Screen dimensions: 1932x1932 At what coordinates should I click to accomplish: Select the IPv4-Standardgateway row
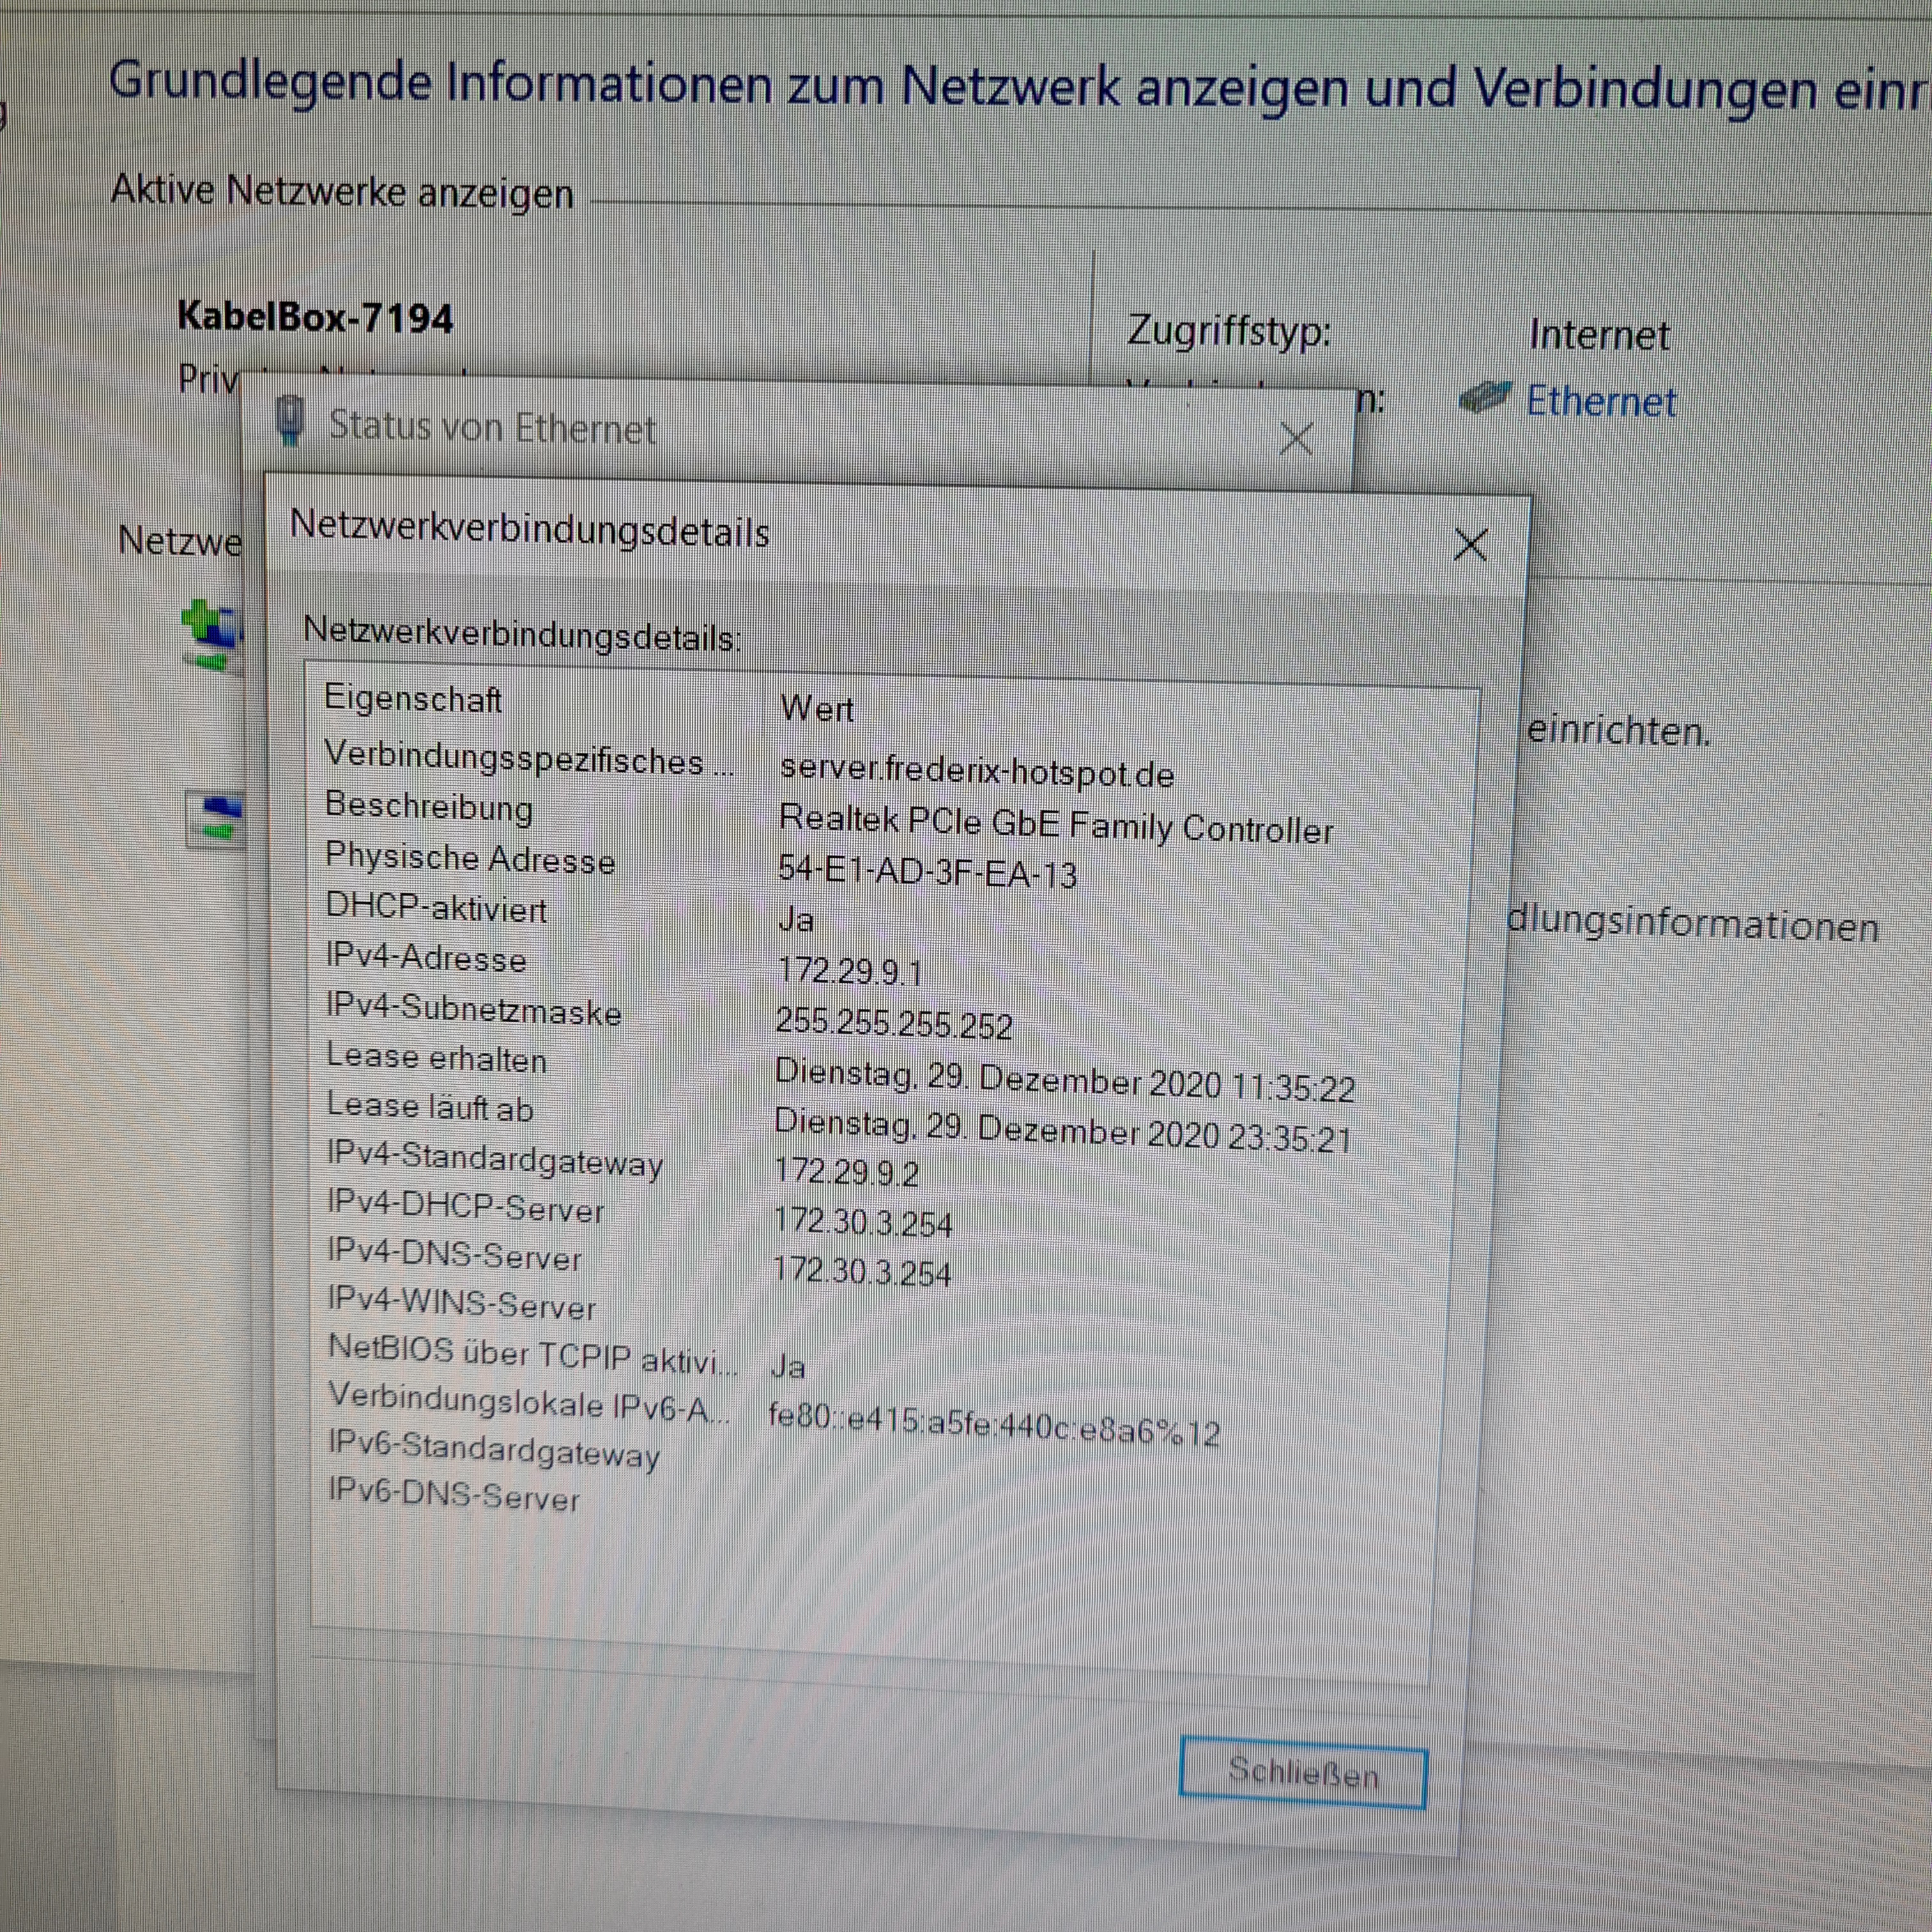[x=495, y=1161]
